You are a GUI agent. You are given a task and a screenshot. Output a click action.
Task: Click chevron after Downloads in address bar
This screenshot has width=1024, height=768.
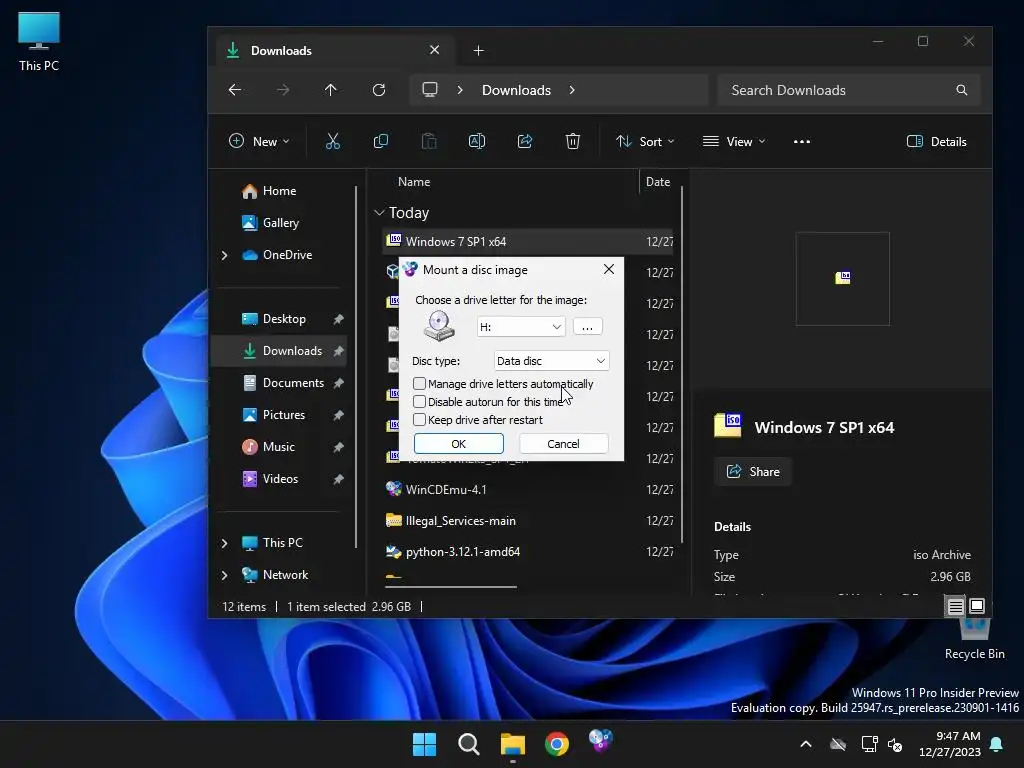click(x=572, y=90)
